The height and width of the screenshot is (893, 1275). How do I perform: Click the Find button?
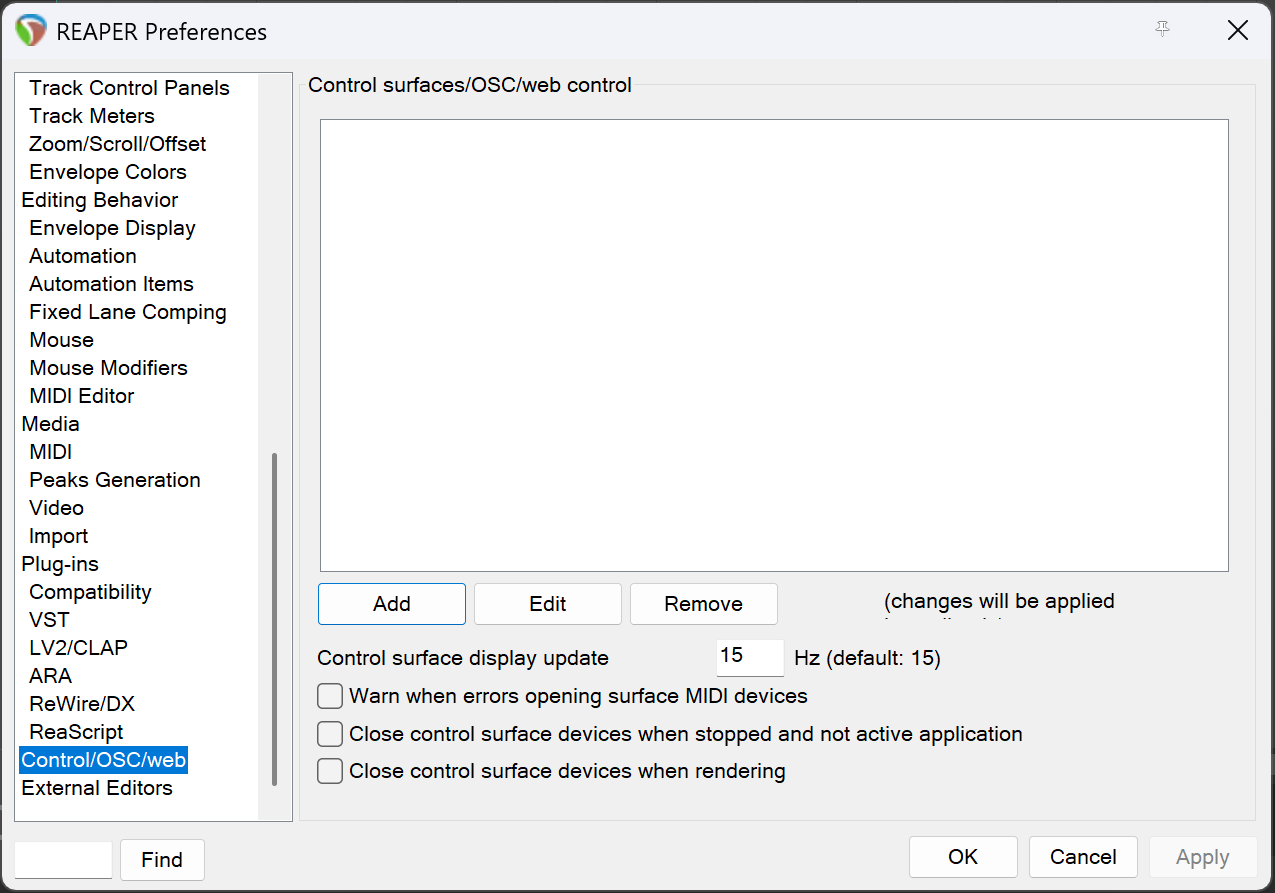pos(162,860)
